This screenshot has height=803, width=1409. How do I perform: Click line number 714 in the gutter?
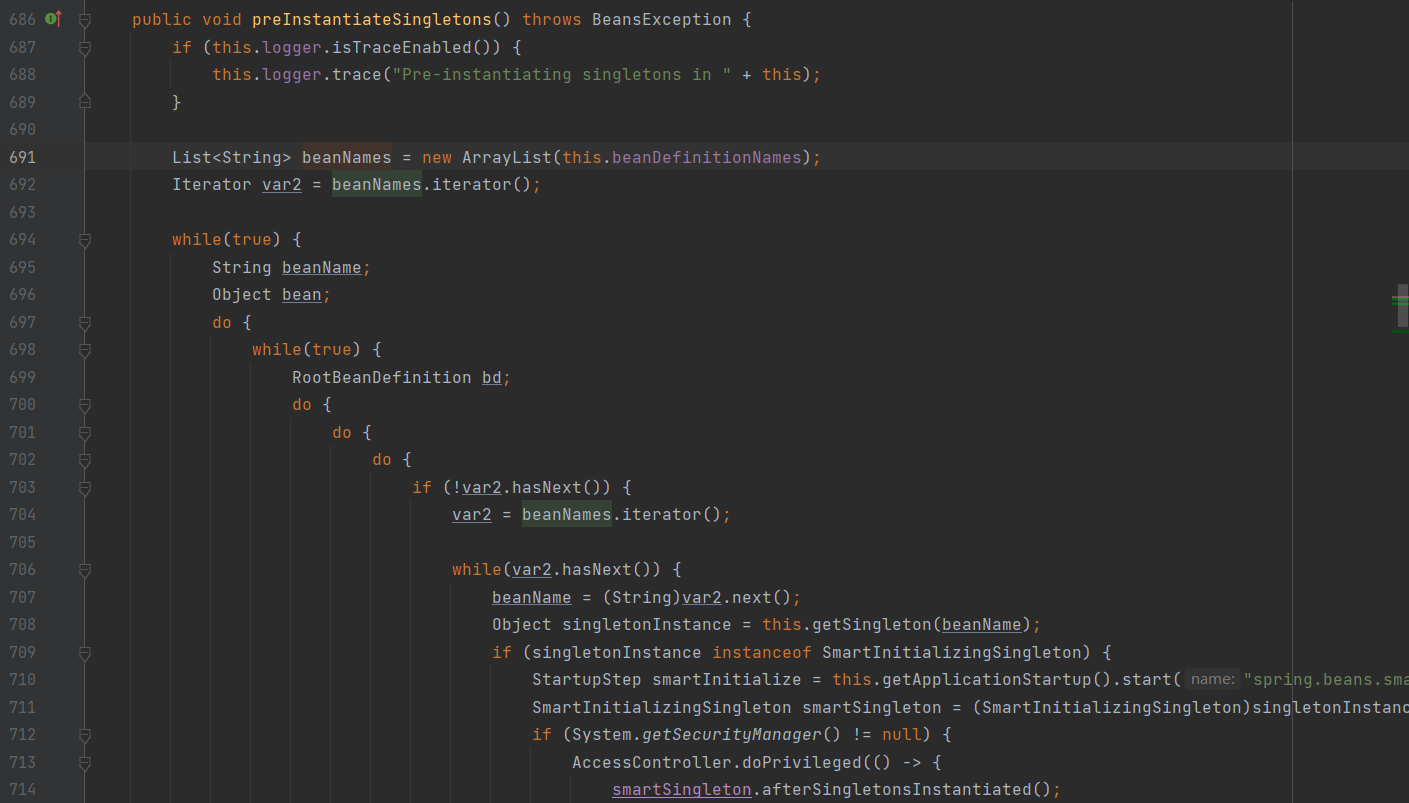click(x=23, y=790)
